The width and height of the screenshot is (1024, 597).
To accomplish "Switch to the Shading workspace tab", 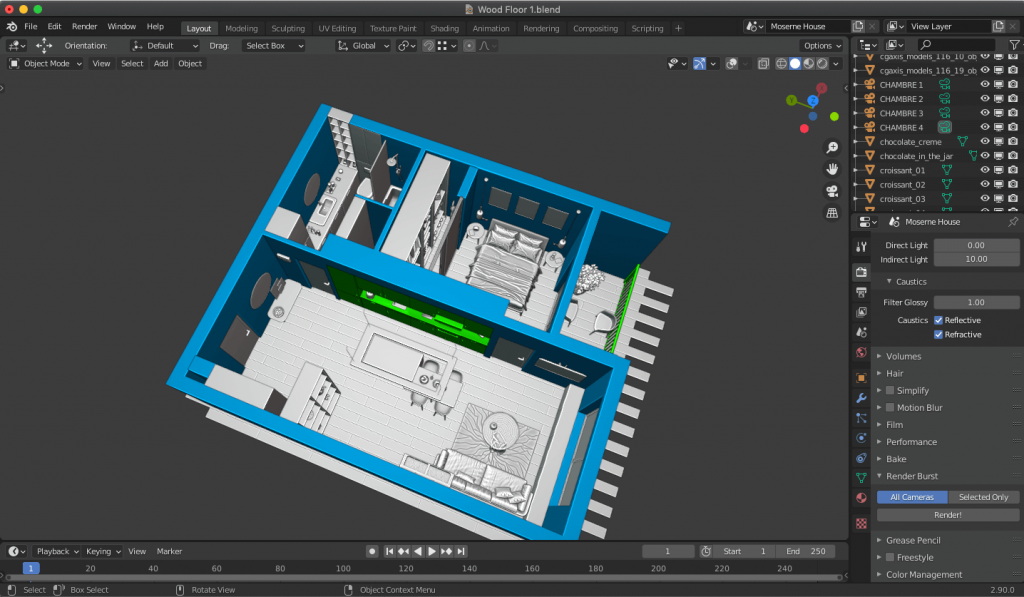I will [444, 28].
